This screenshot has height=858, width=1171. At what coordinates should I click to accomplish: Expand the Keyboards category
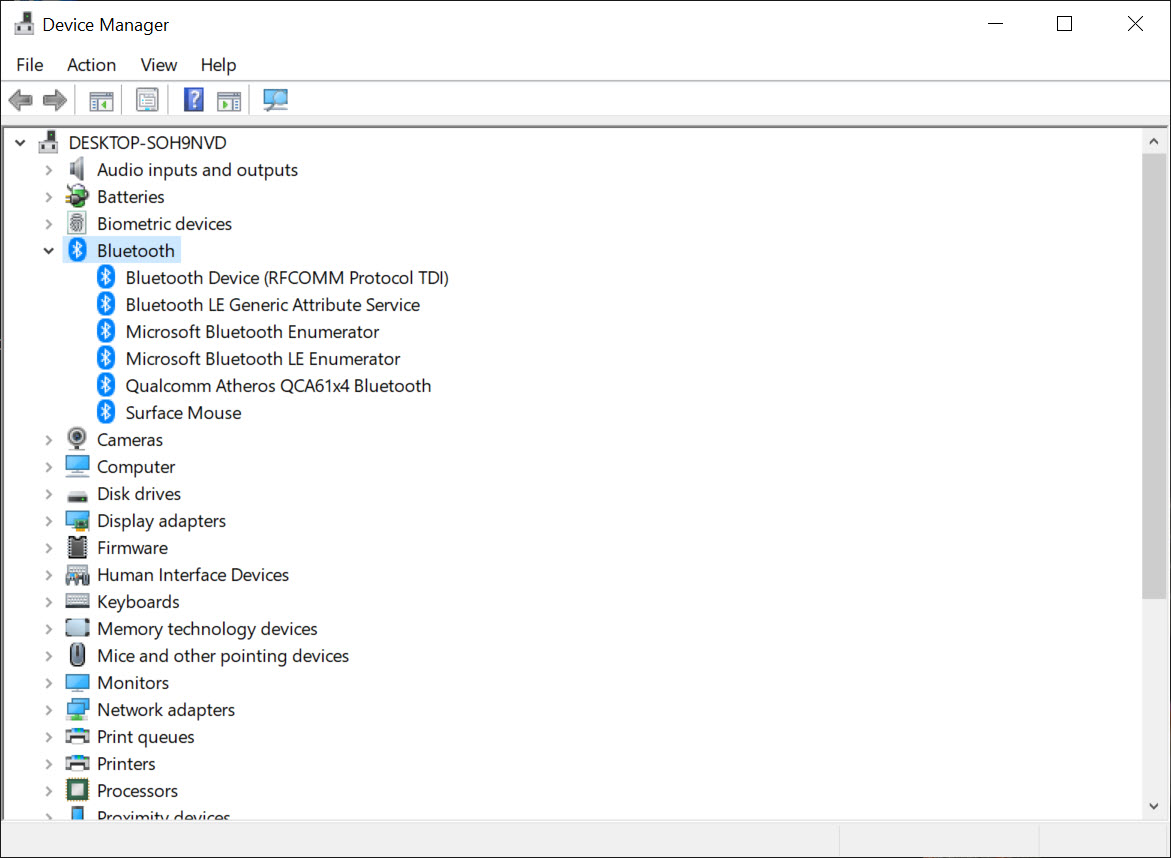pyautogui.click(x=49, y=602)
